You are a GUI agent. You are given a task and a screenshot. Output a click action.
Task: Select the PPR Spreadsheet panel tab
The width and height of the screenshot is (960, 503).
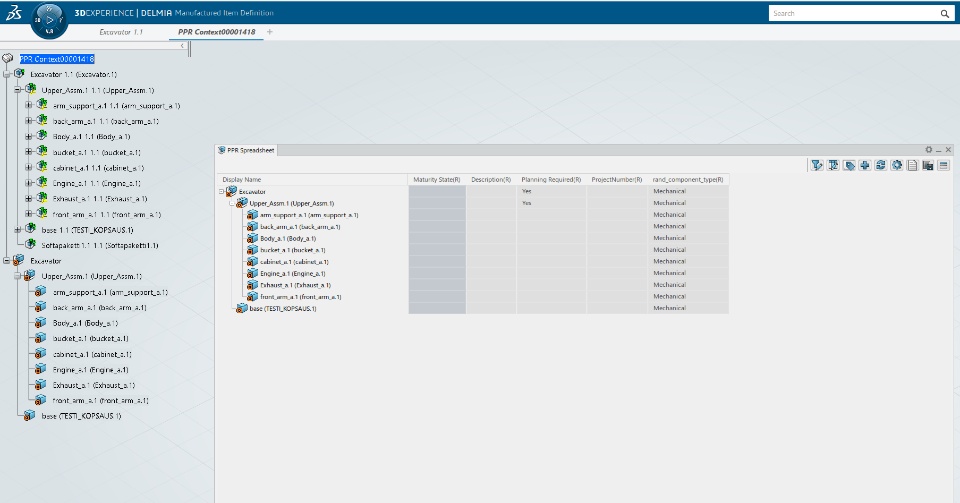pyautogui.click(x=247, y=150)
